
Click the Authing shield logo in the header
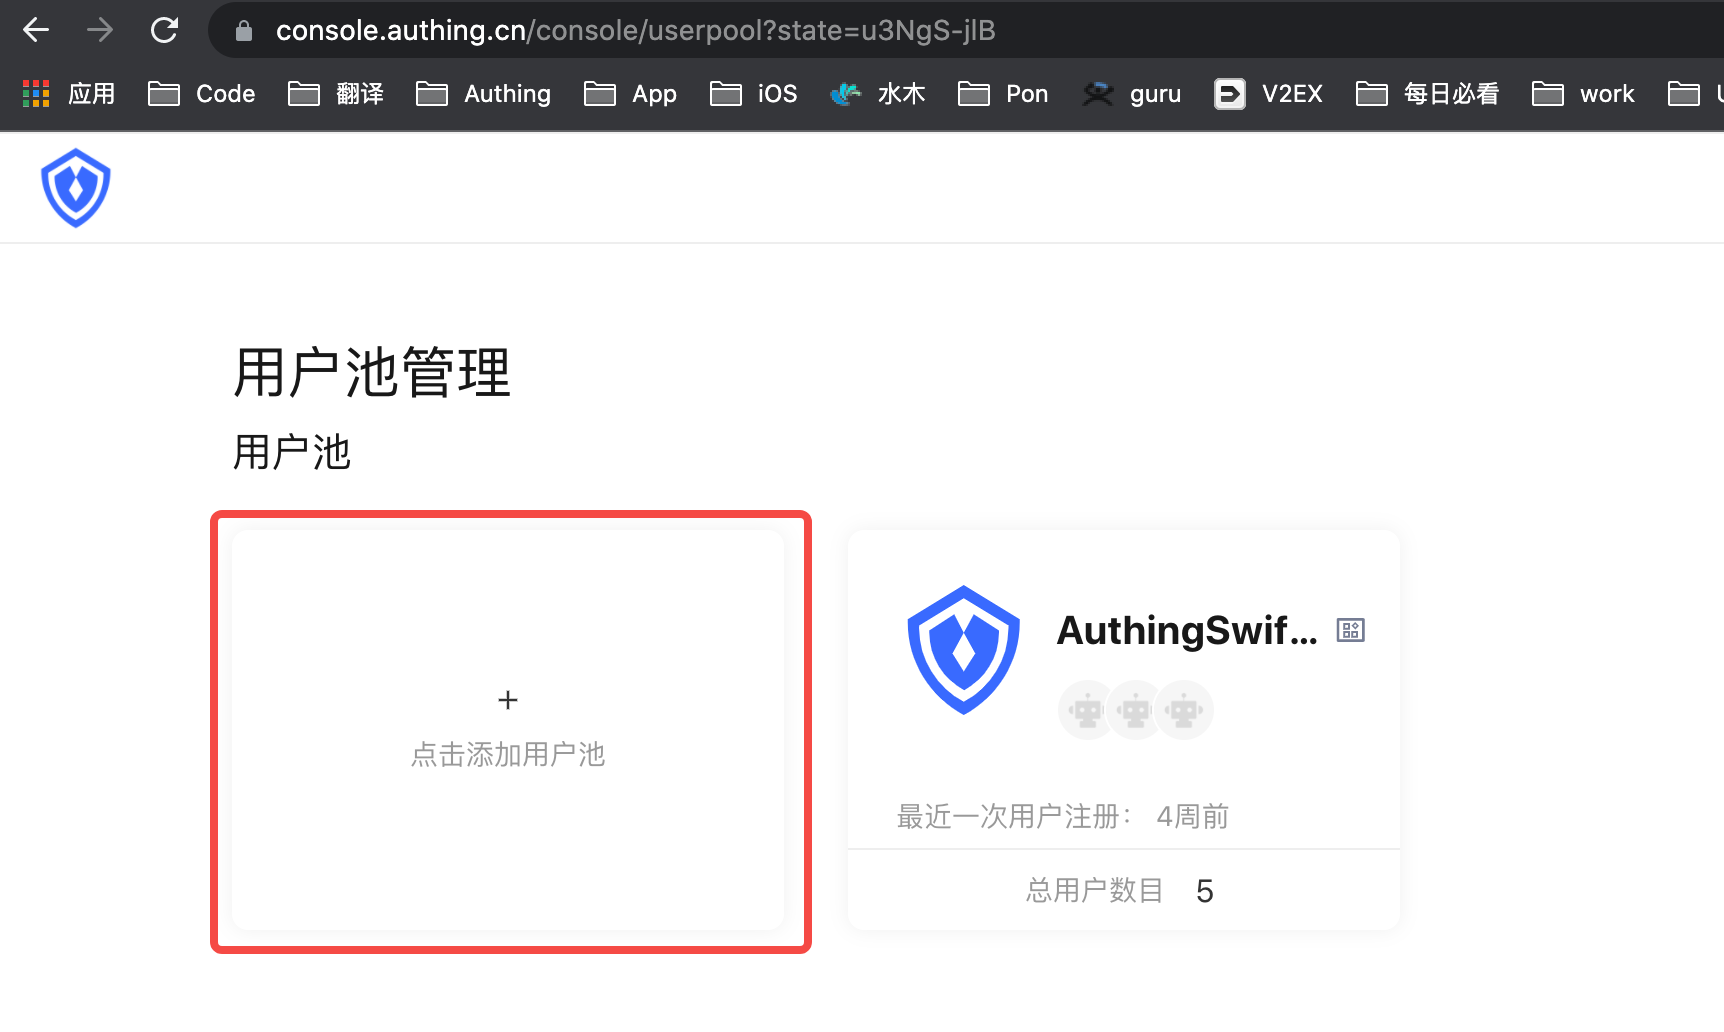tap(76, 188)
